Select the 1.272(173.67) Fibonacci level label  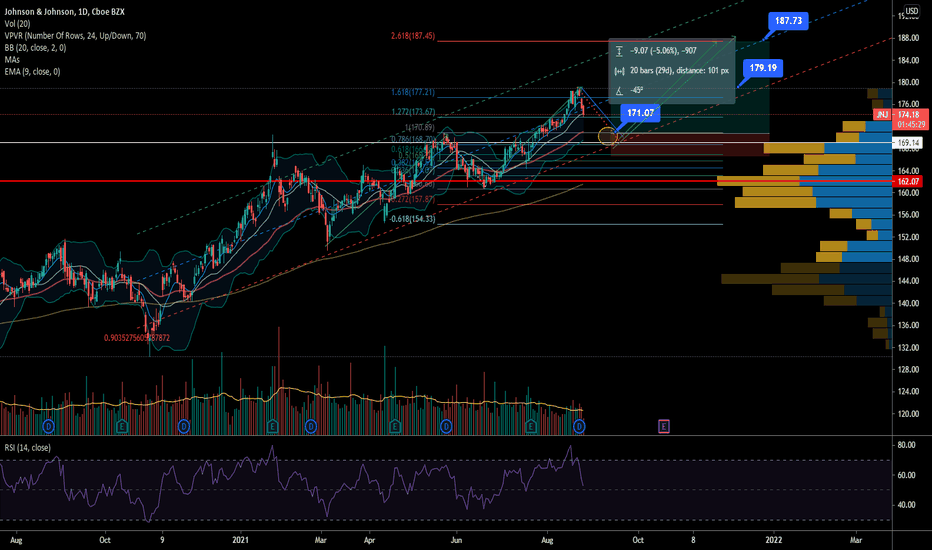[413, 112]
